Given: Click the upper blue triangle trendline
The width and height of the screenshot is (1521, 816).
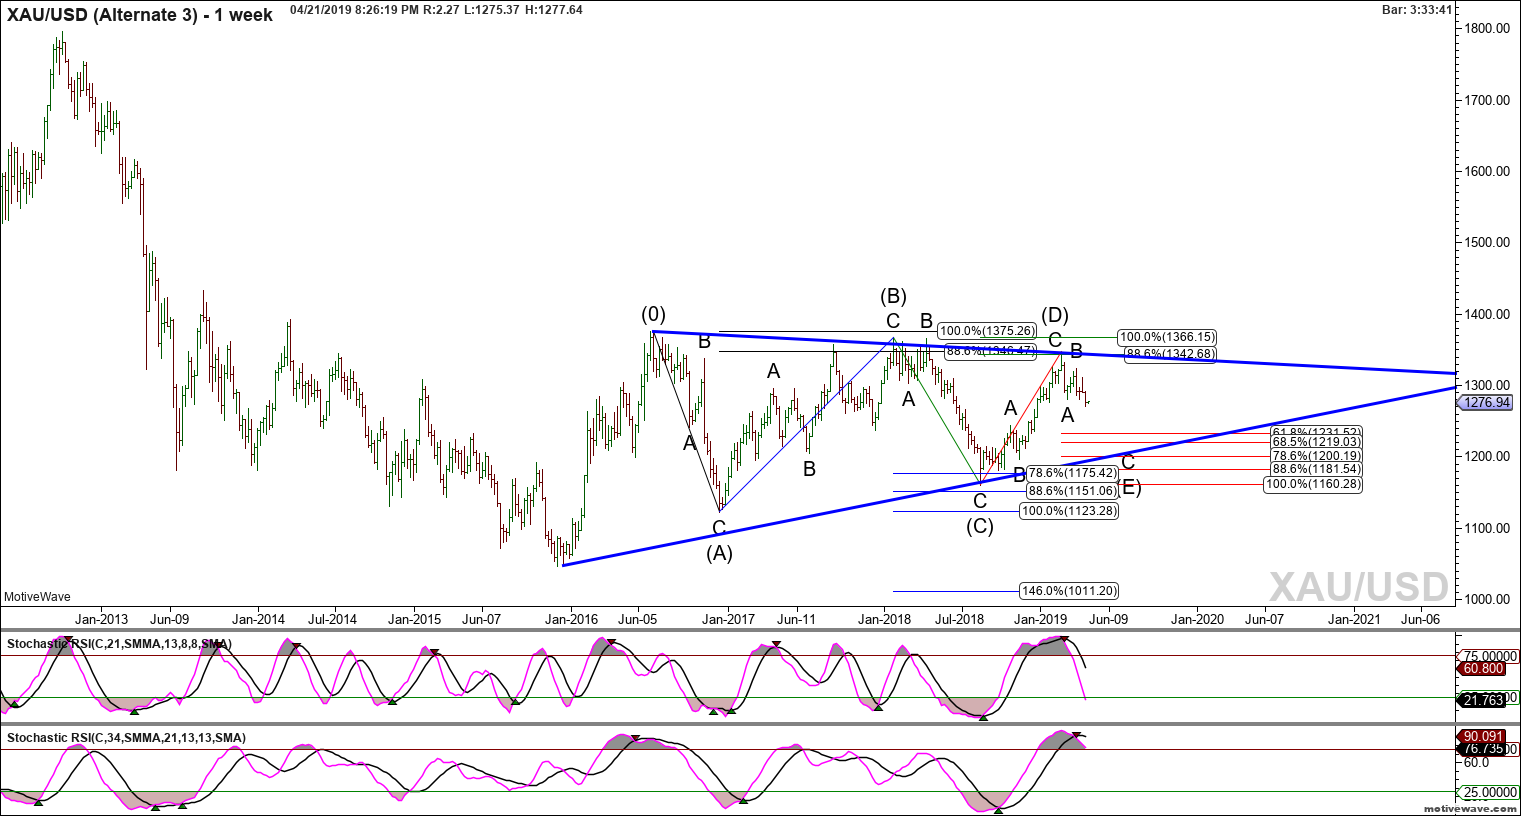Looking at the screenshot, I should (1054, 352).
